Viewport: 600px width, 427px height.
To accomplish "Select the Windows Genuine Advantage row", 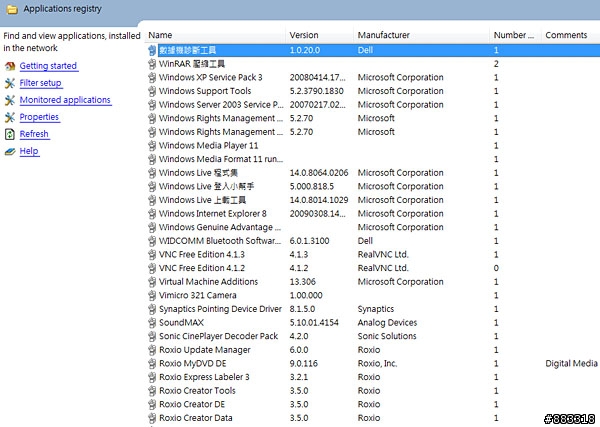I will coord(373,227).
